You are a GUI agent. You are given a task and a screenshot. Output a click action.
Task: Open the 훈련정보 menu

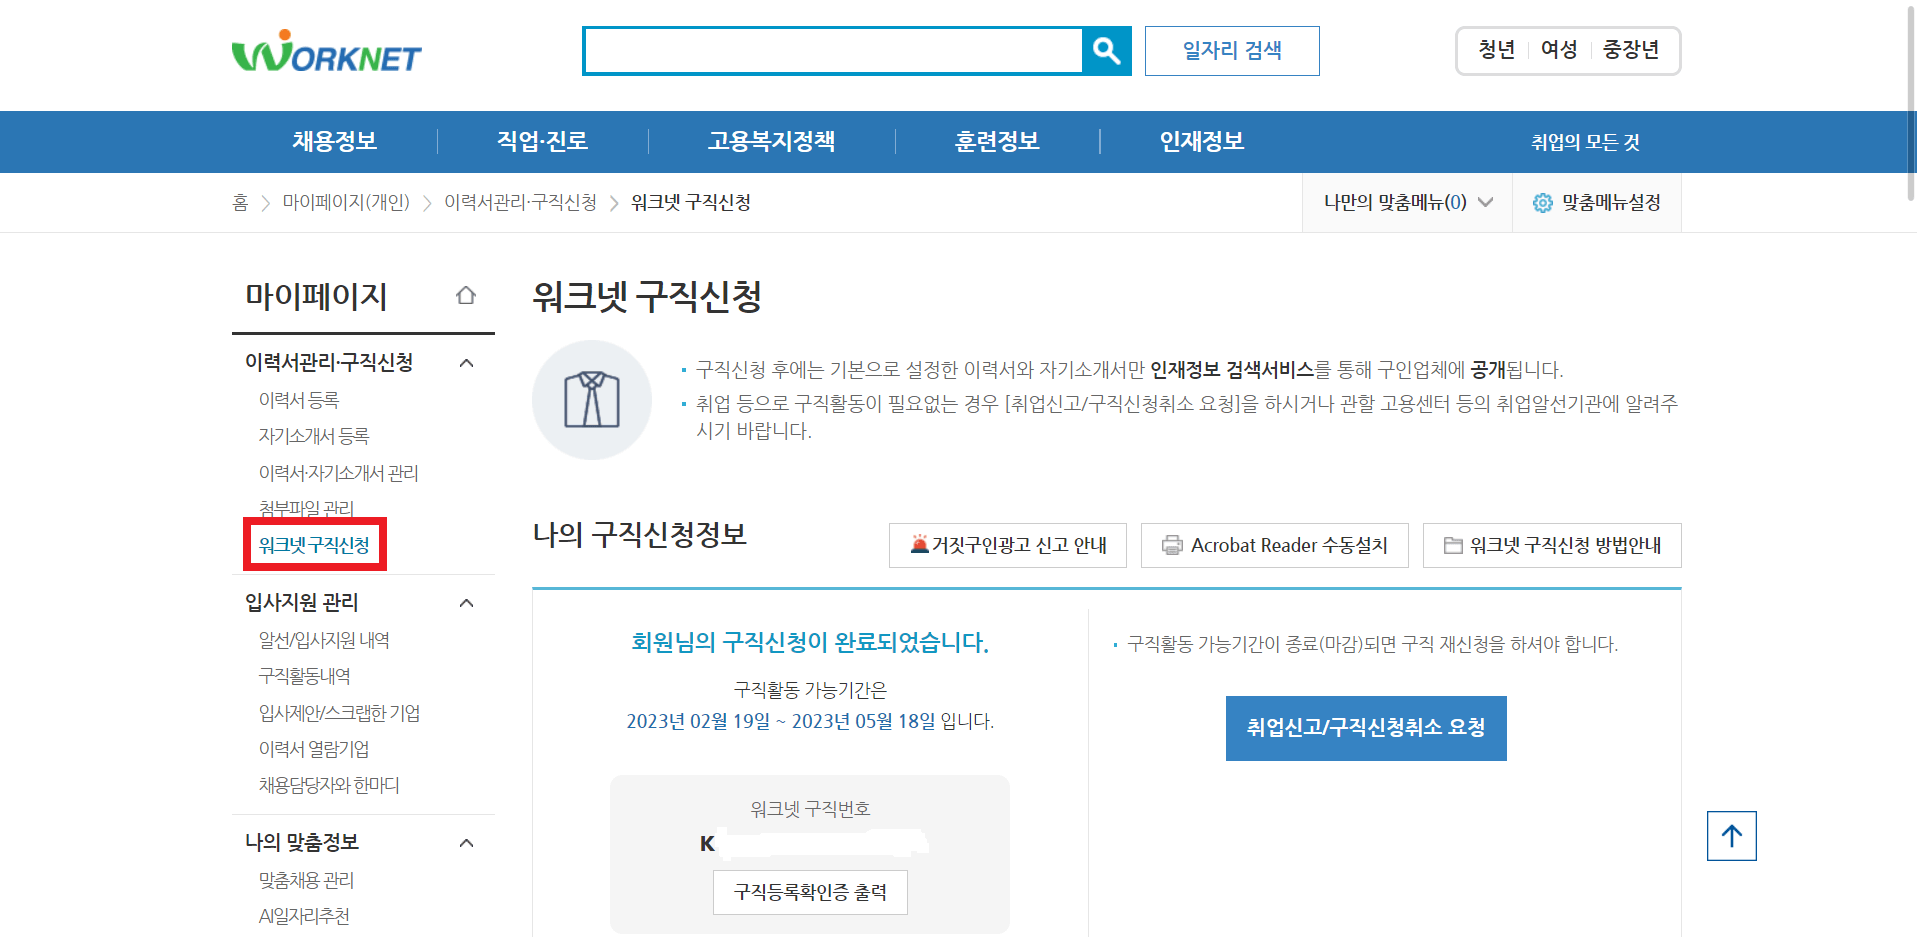[997, 141]
